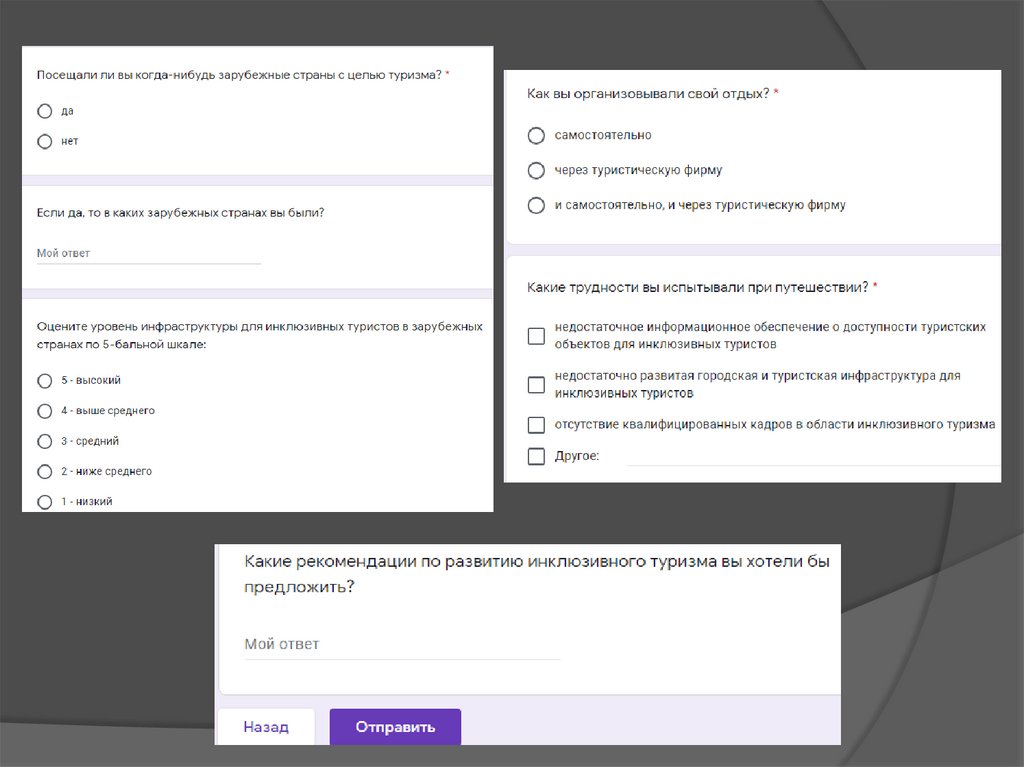Choose rating "4 - выше среднего"
This screenshot has height=767, width=1024.
coord(44,411)
